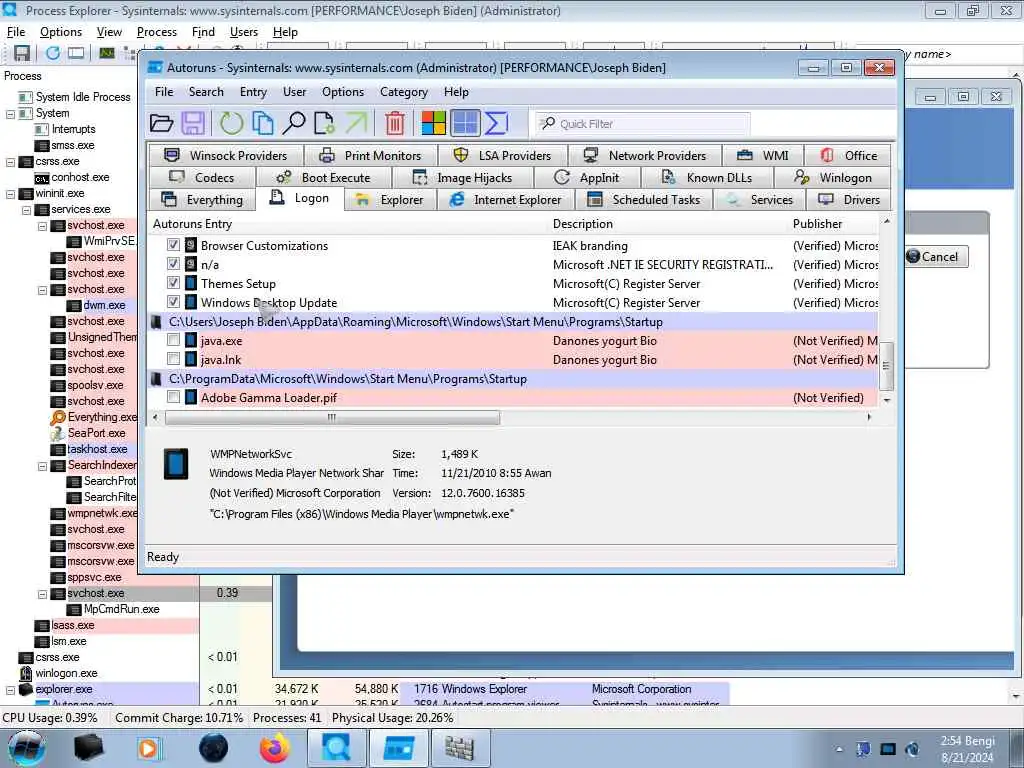This screenshot has width=1024, height=768.
Task: Uncheck the Themes Setup entry
Action: [173, 283]
